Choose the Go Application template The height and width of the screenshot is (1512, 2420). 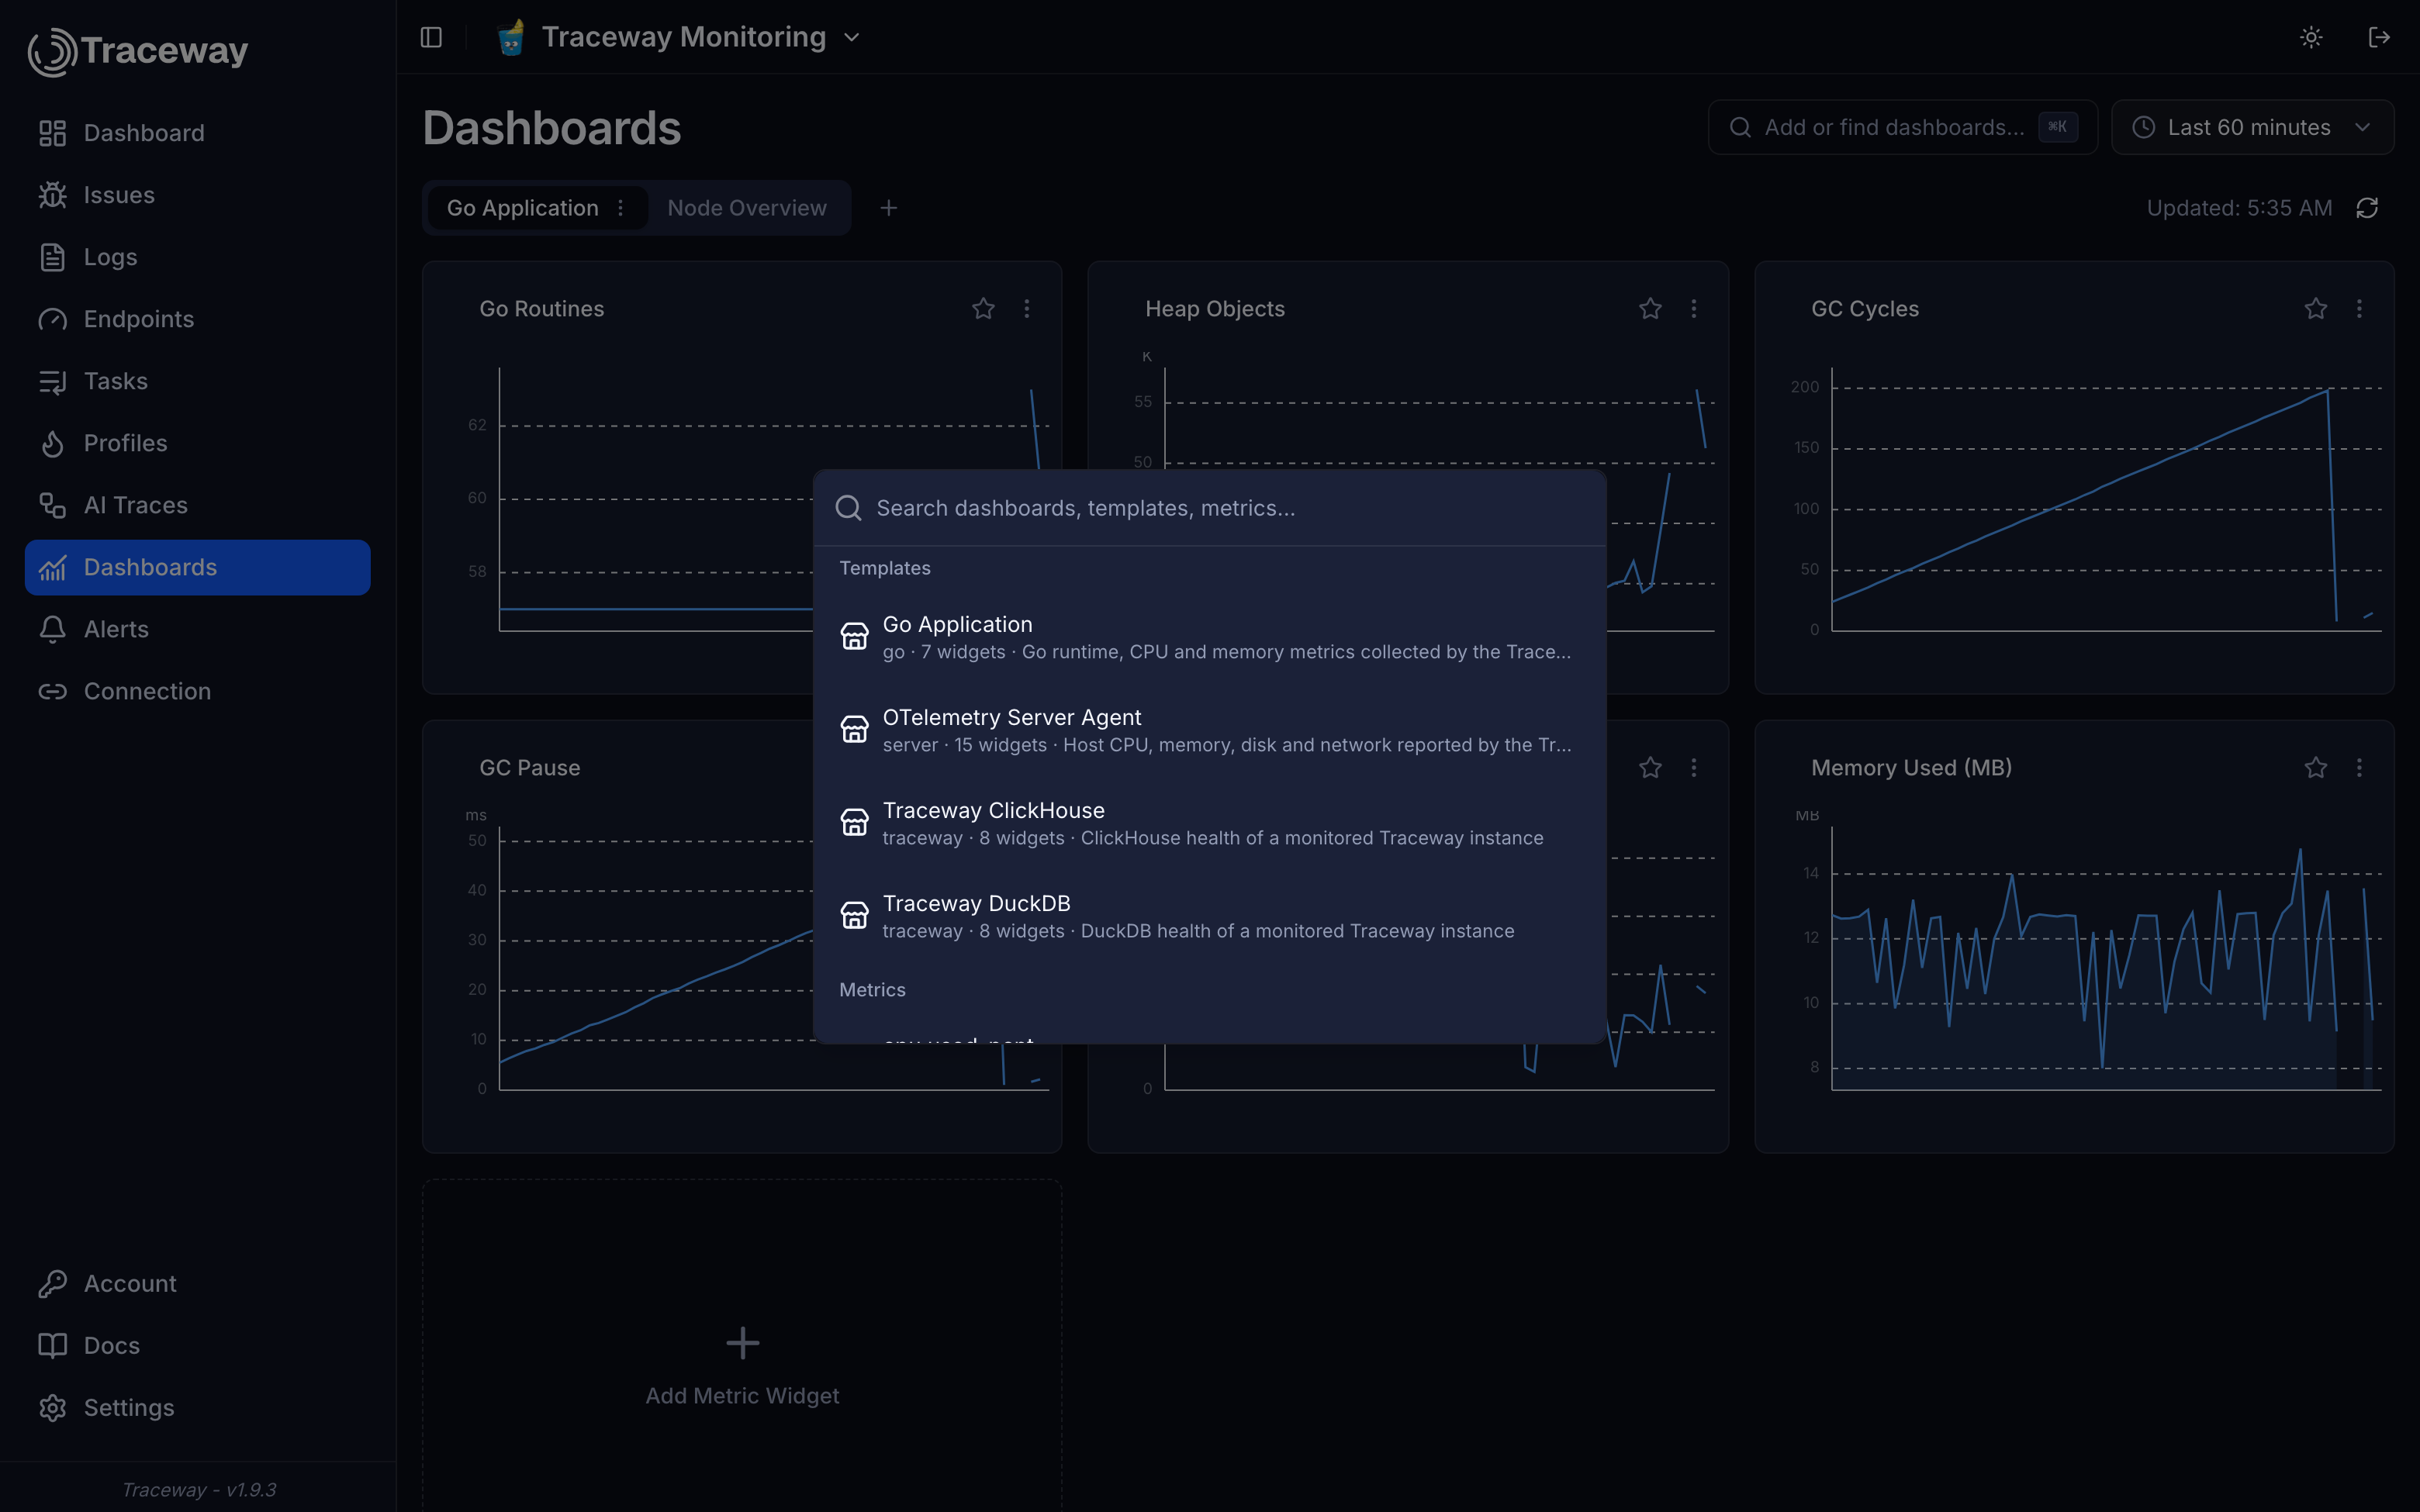pos(1210,637)
